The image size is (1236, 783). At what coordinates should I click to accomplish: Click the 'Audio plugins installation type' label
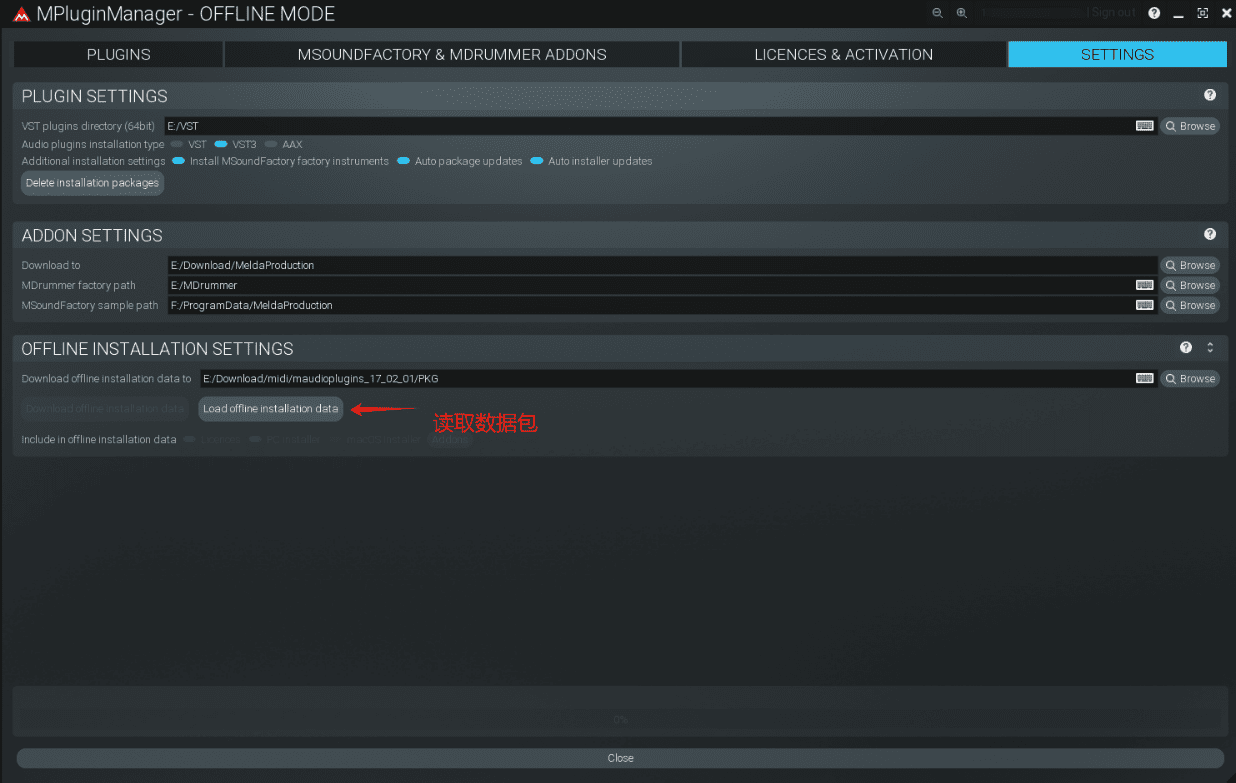click(93, 144)
